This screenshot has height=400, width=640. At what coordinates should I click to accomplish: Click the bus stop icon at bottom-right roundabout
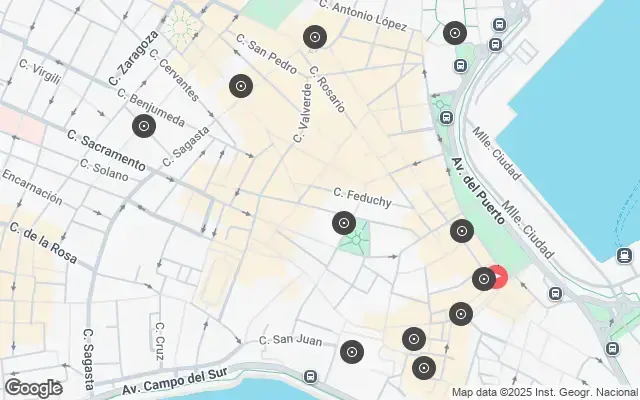tap(612, 349)
